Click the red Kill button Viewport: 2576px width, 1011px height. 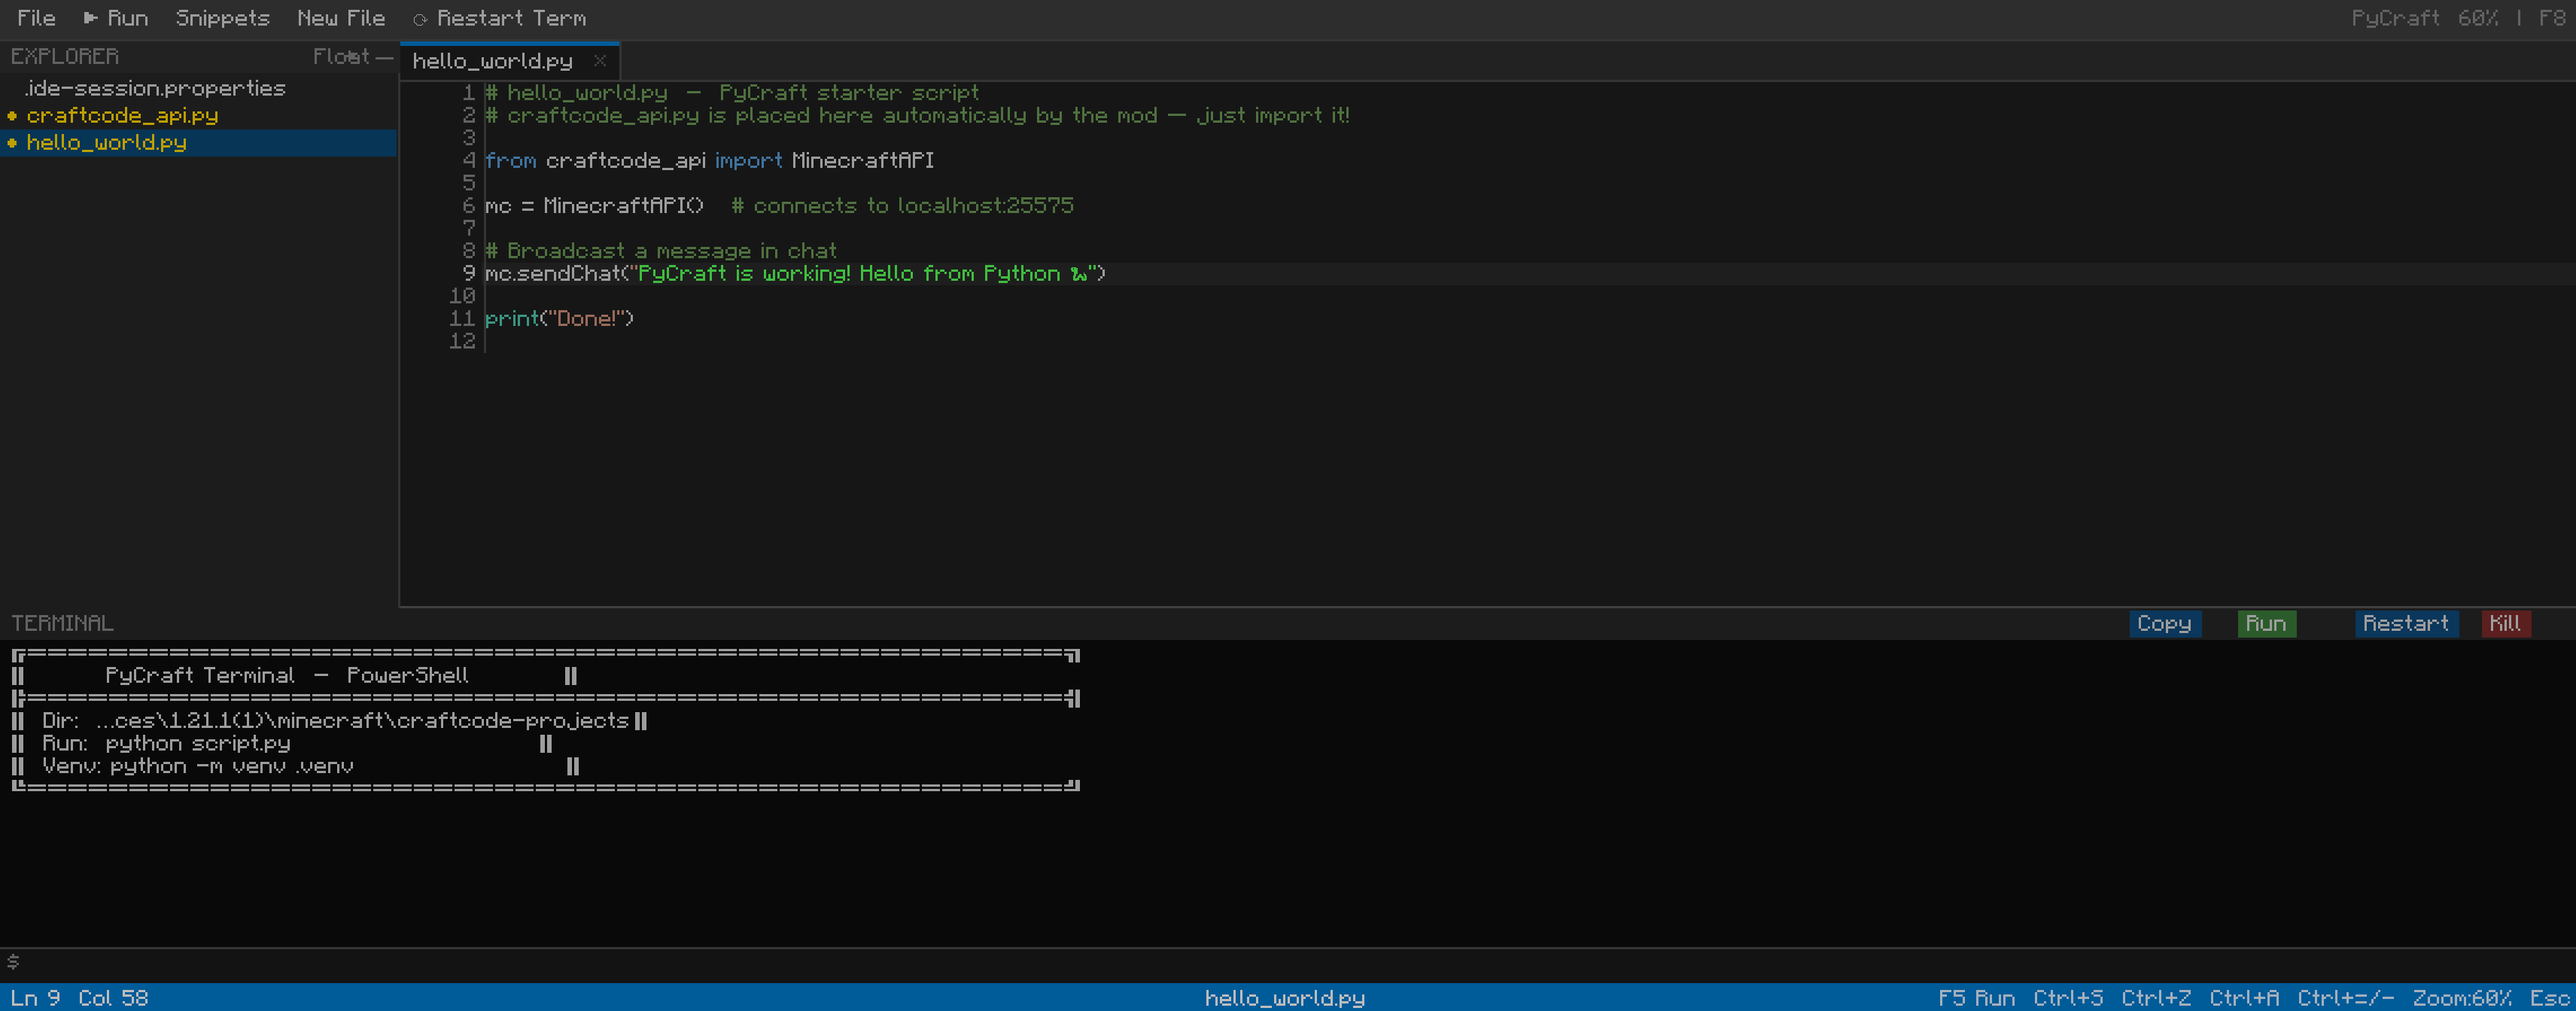pos(2505,623)
